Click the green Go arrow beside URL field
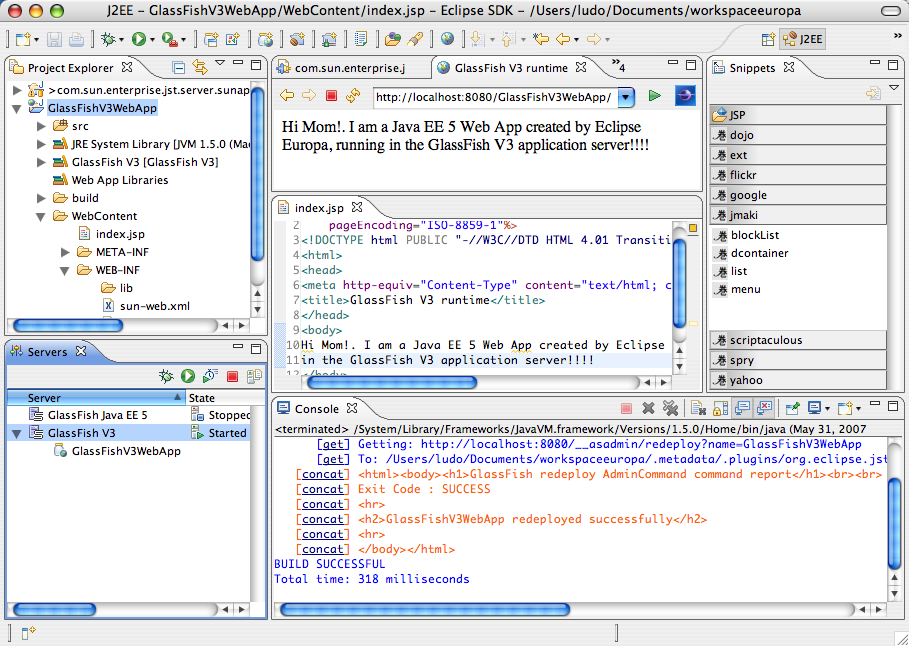This screenshot has width=909, height=646. 655,96
